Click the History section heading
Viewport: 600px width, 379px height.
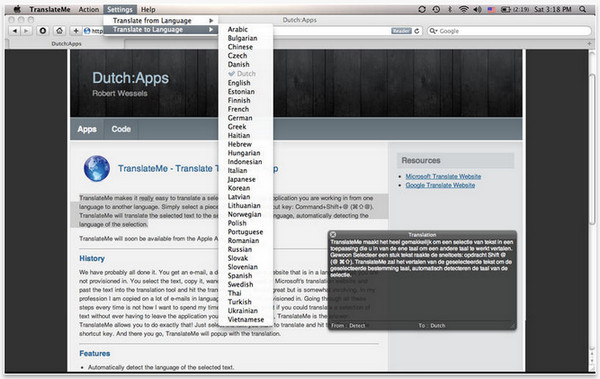[92, 258]
